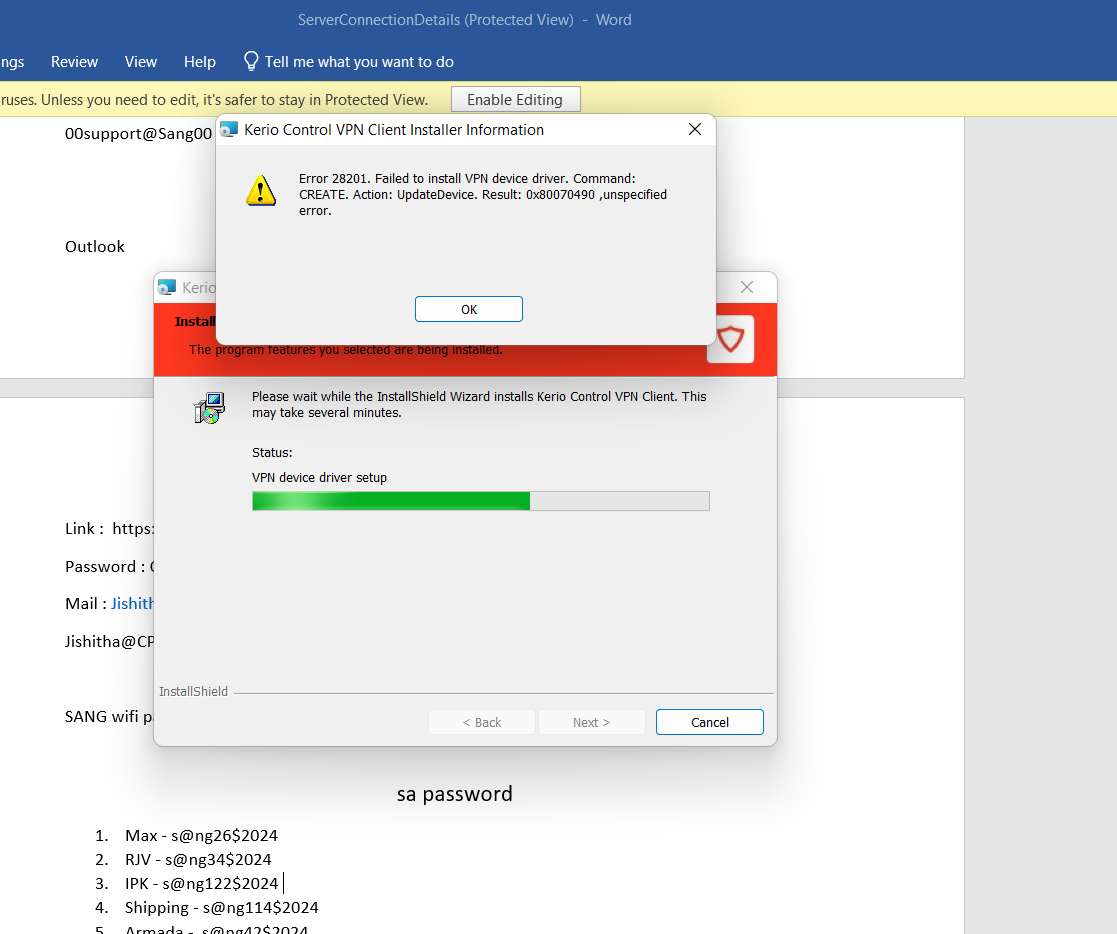The image size is (1117, 934).
Task: Click the disabled Next button
Action: pos(591,722)
